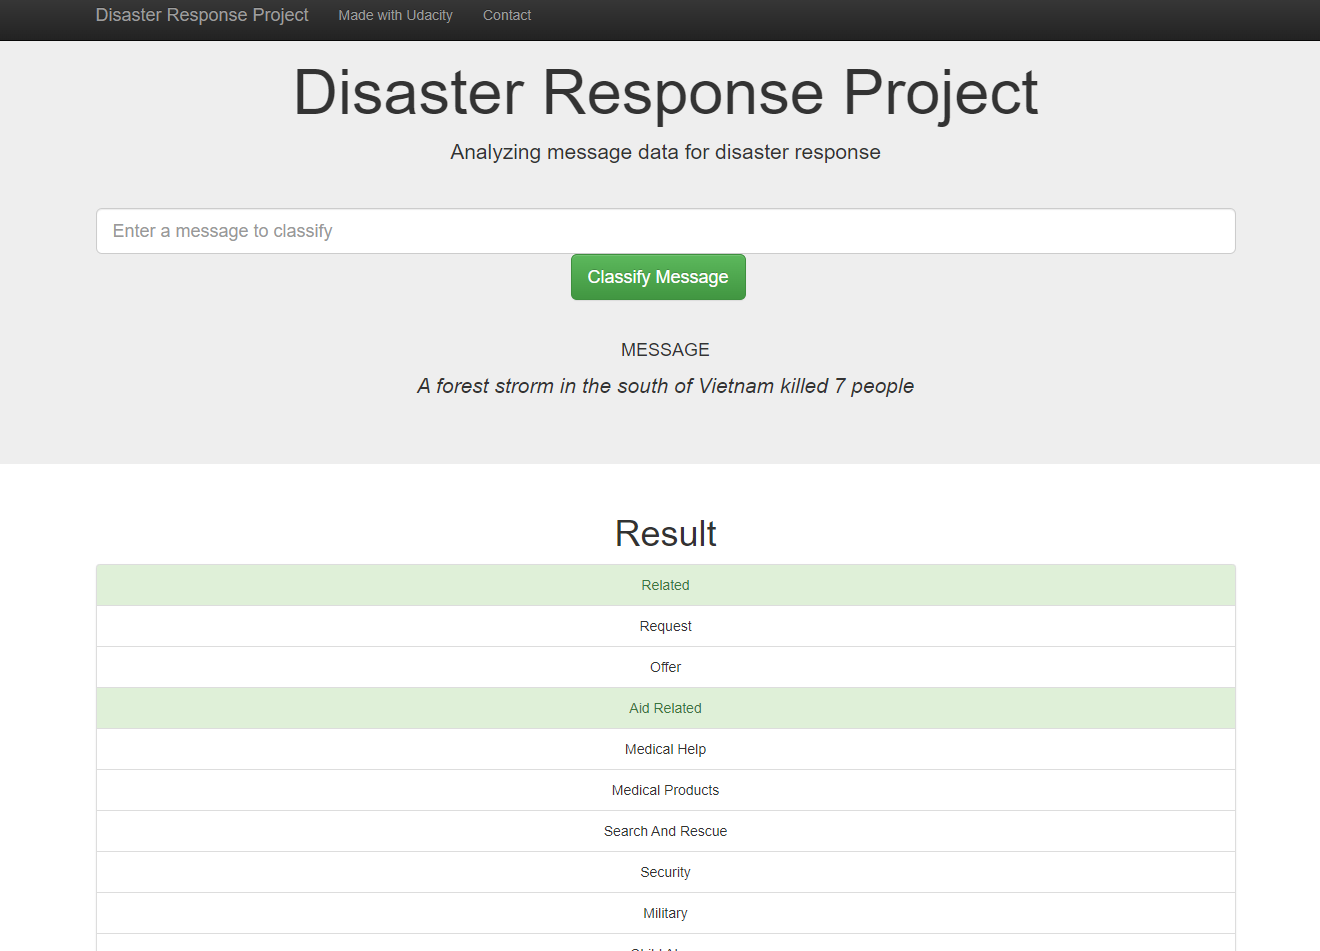
Task: Select the Medical Products result row
Action: pos(666,790)
